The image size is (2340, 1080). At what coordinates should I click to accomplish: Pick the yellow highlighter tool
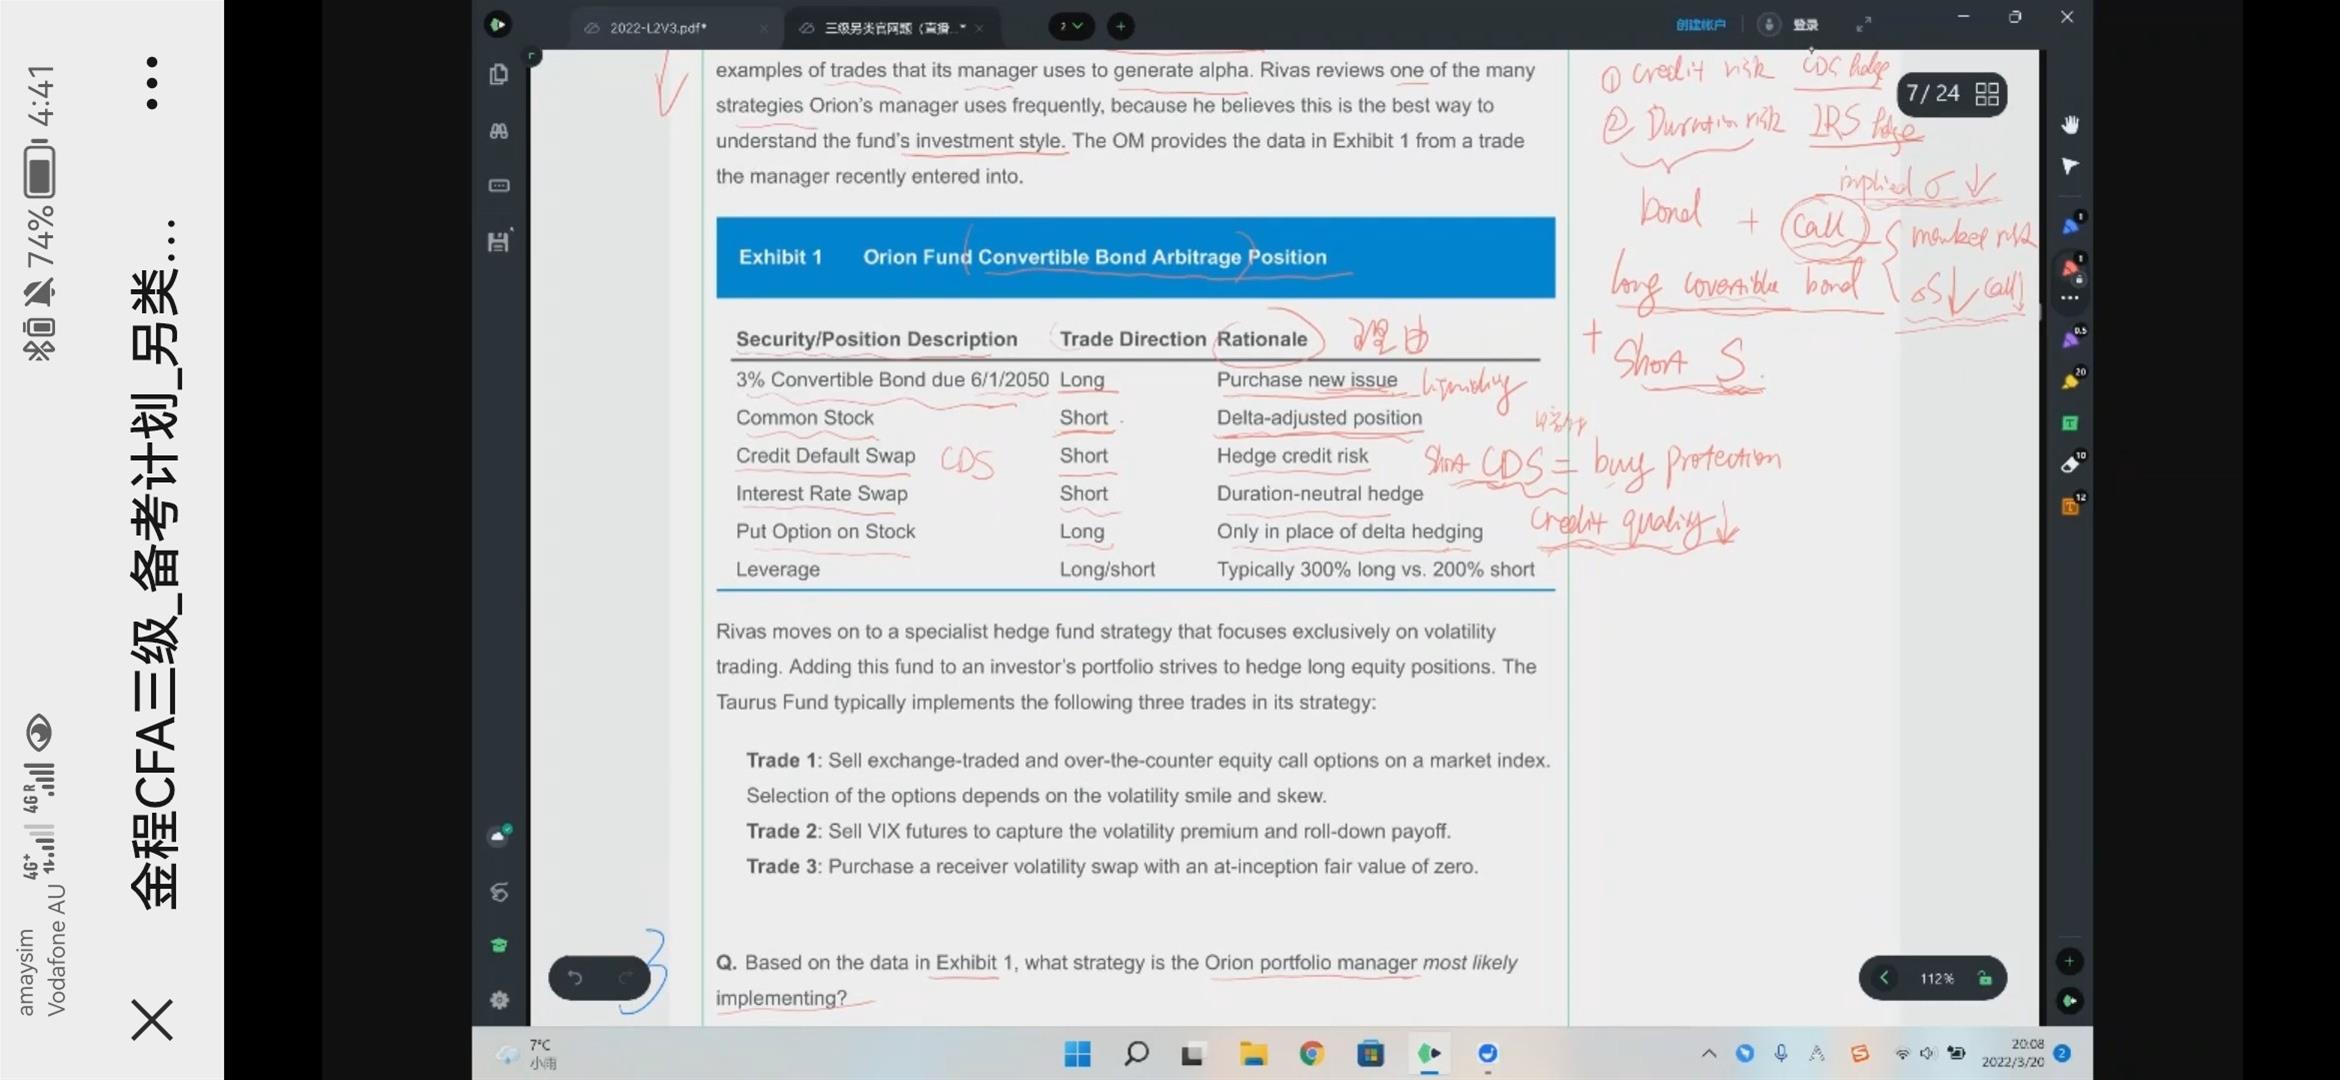click(2069, 382)
